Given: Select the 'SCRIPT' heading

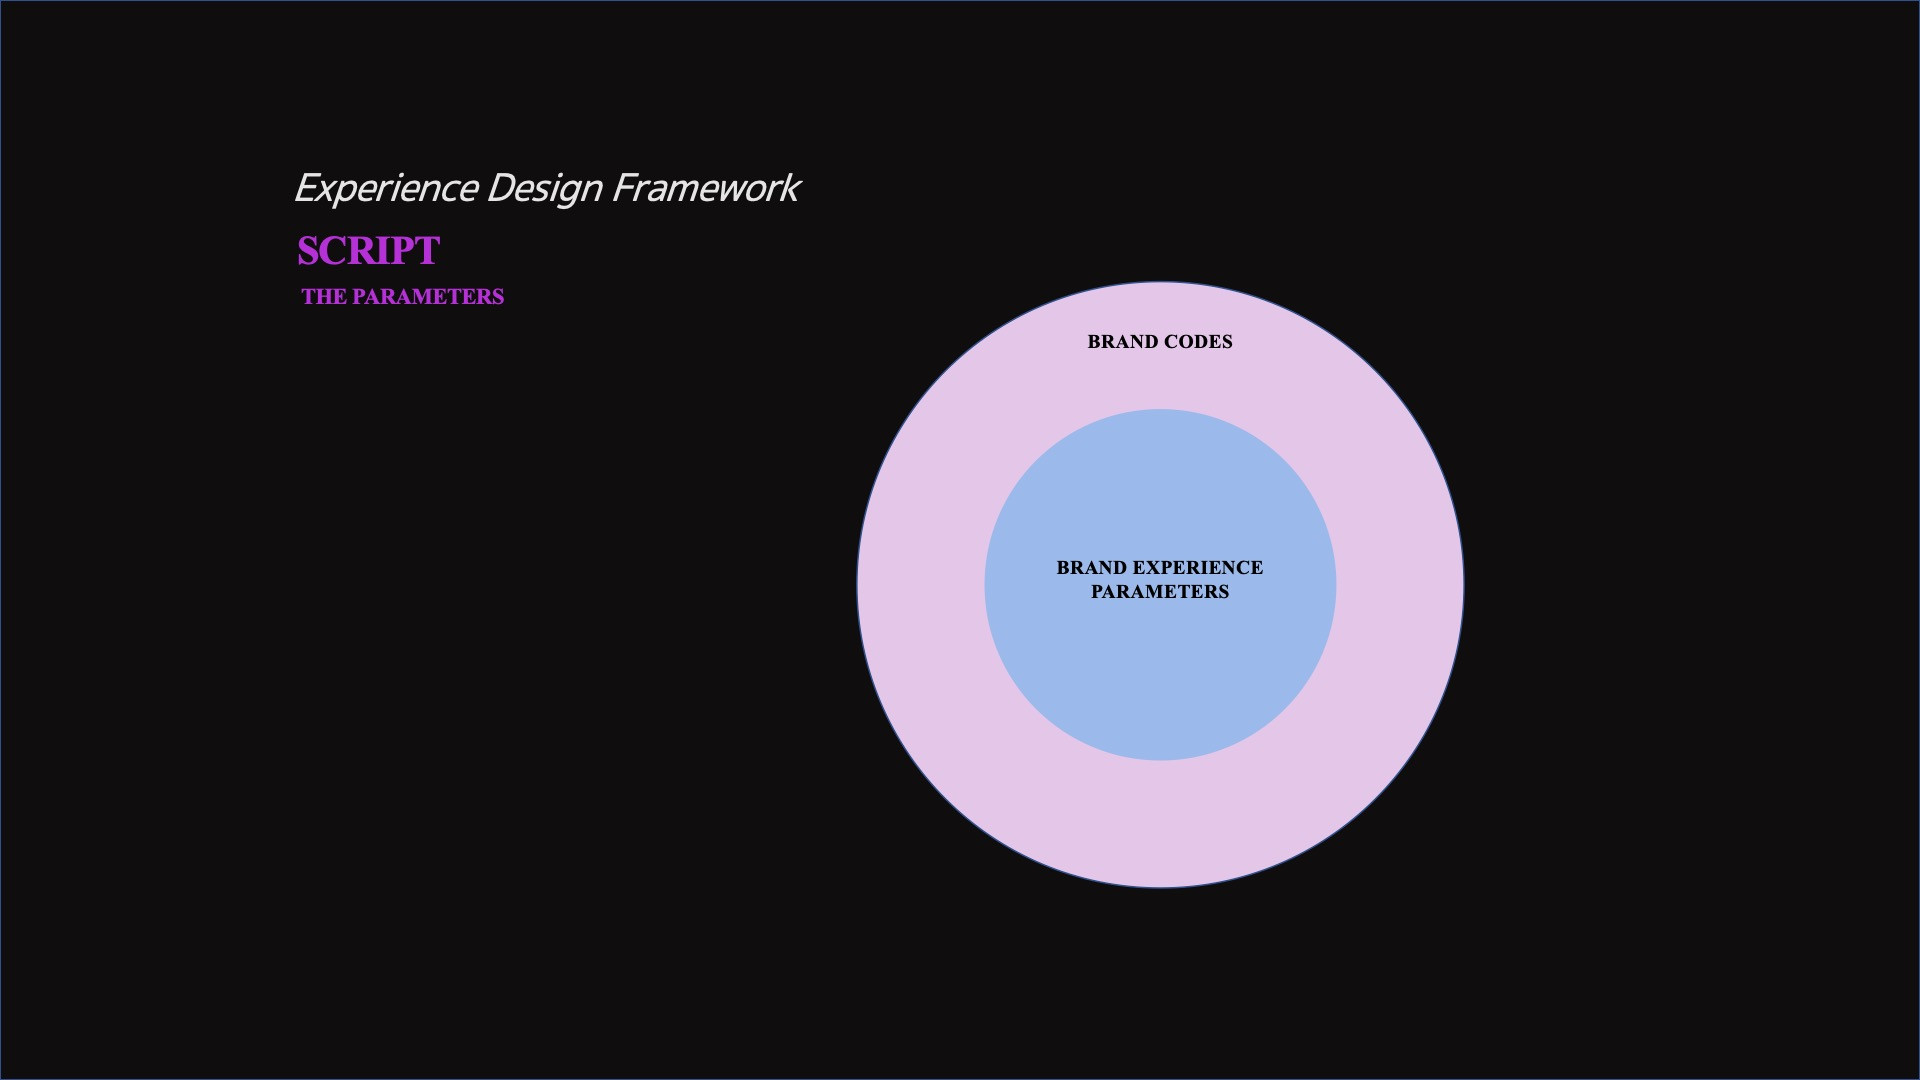Looking at the screenshot, I should 368,251.
